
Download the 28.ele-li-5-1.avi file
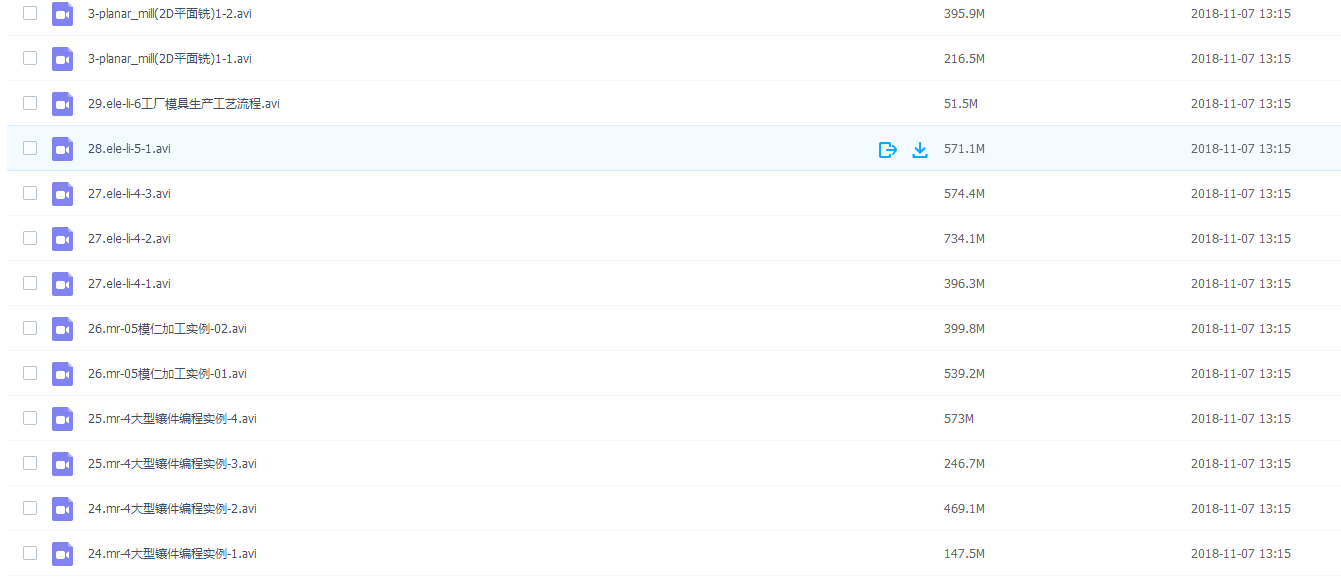coord(920,150)
